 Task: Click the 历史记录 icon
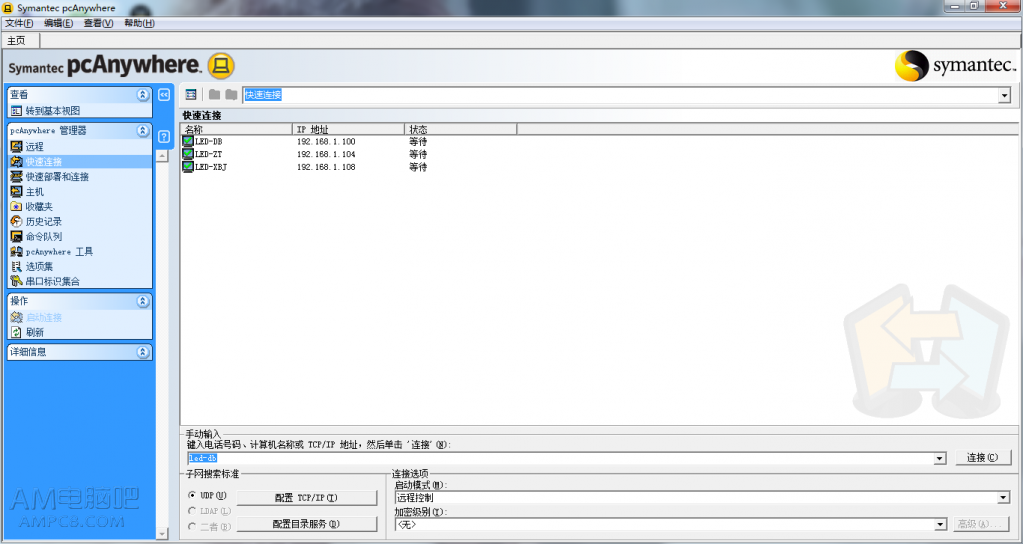[16, 221]
